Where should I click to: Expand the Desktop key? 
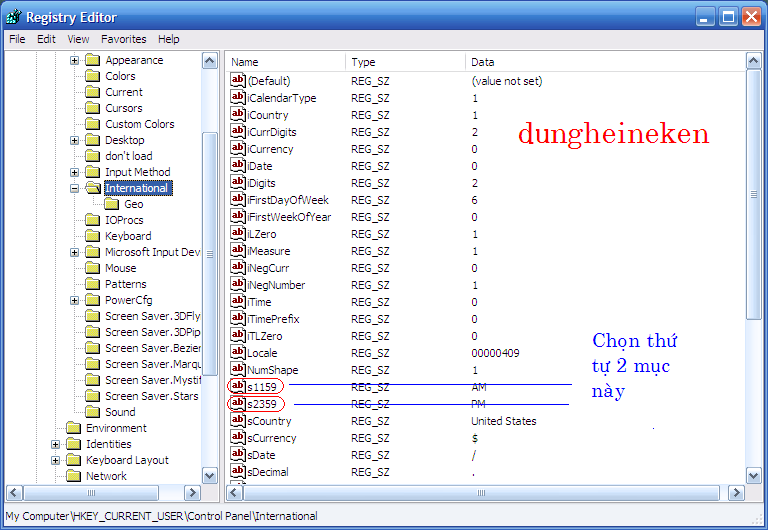[74, 140]
